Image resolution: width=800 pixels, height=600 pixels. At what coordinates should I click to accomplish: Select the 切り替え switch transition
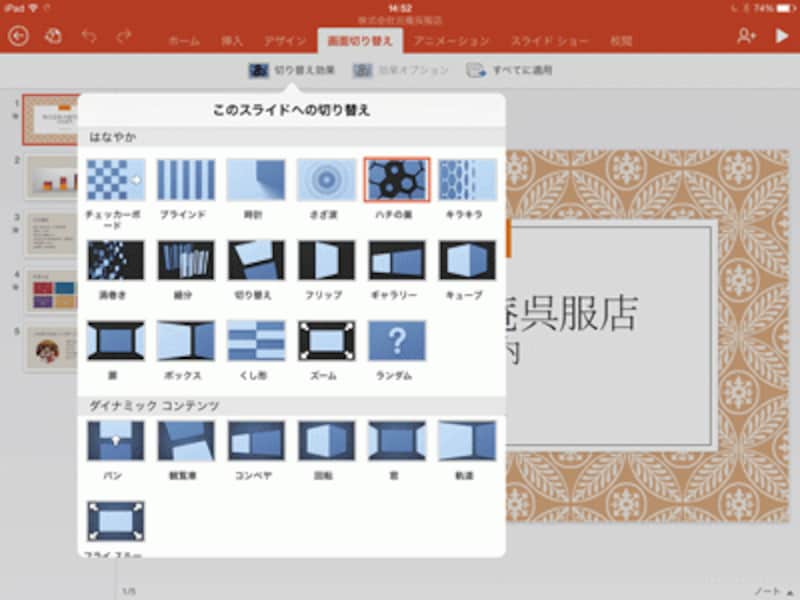256,260
